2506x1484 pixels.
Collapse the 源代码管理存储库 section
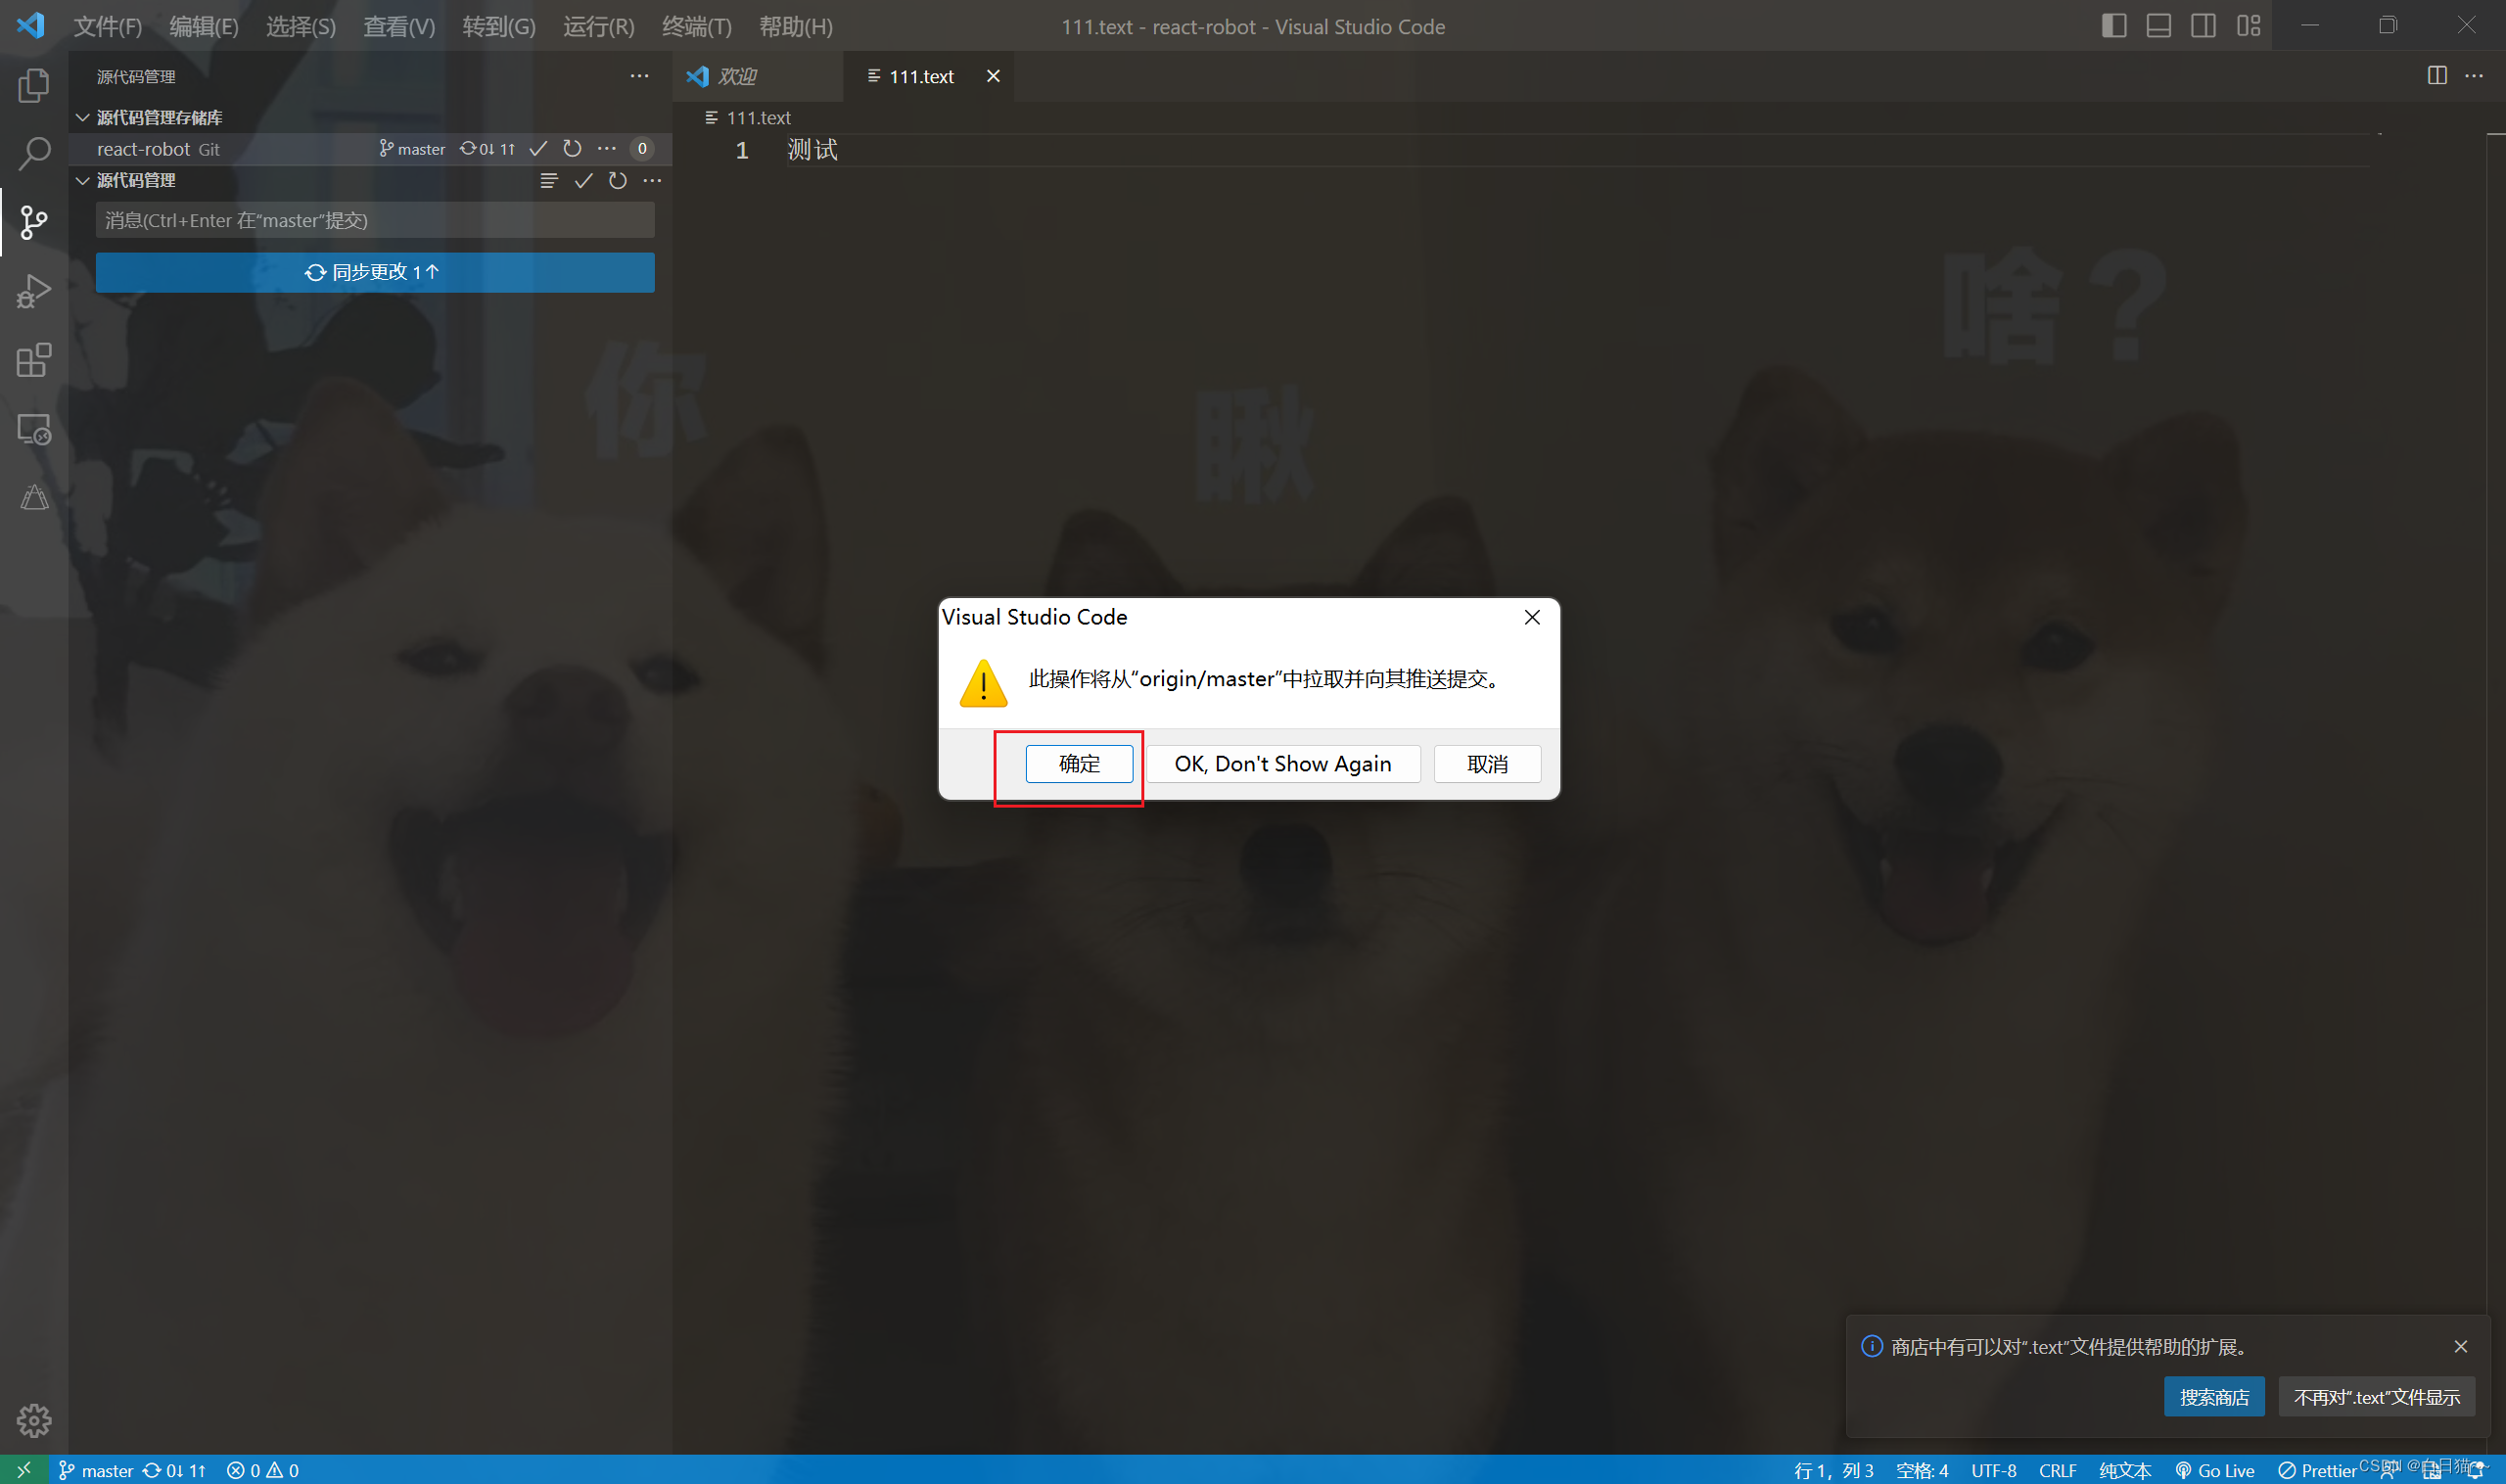[83, 118]
